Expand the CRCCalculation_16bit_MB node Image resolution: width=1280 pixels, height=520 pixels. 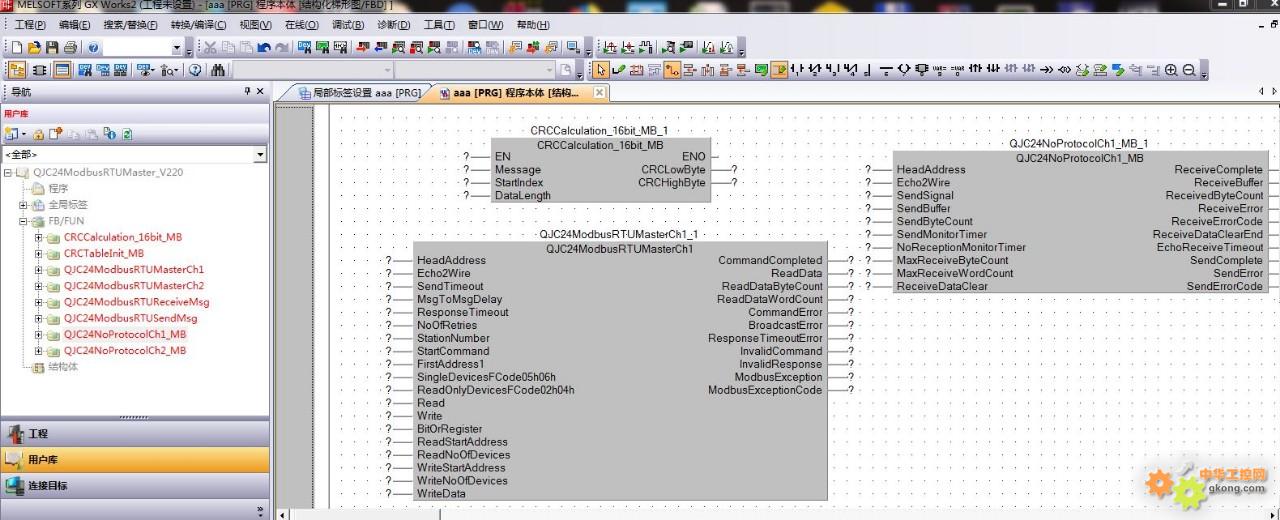(39, 238)
